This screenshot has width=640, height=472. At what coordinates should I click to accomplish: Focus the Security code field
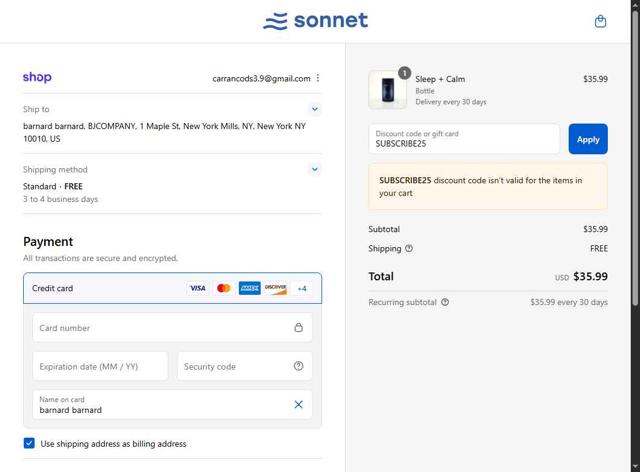pos(244,366)
